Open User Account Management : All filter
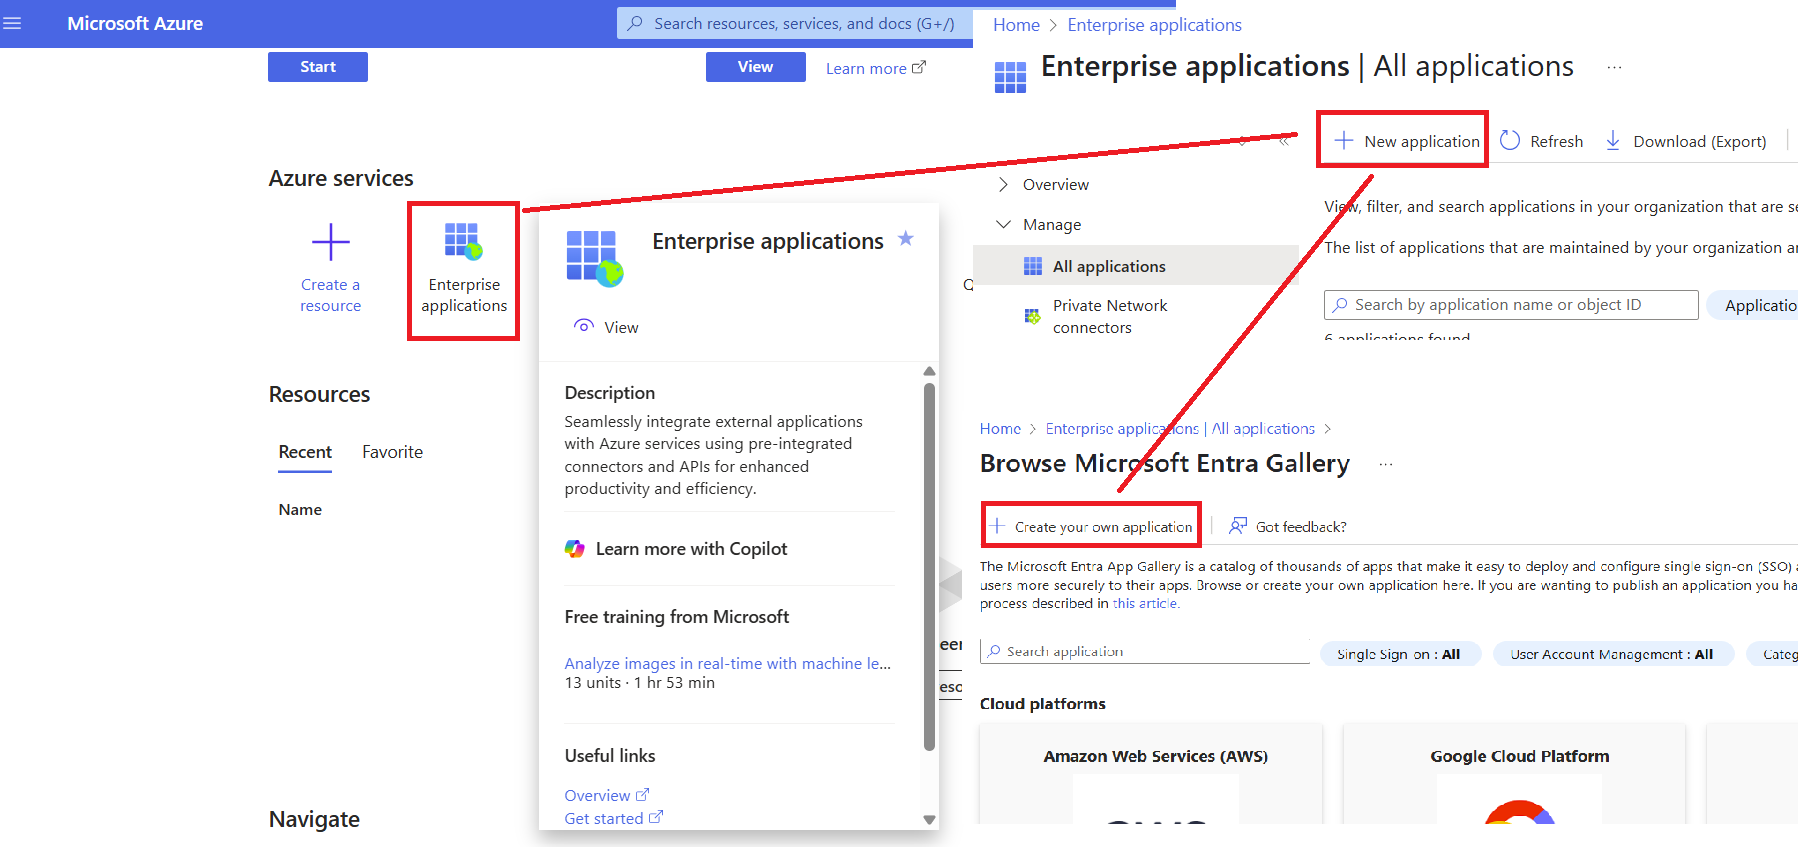 1612,654
